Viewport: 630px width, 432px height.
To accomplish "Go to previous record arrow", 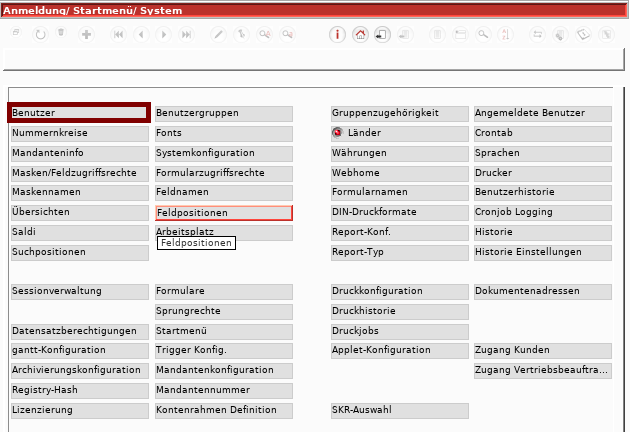I will point(141,35).
